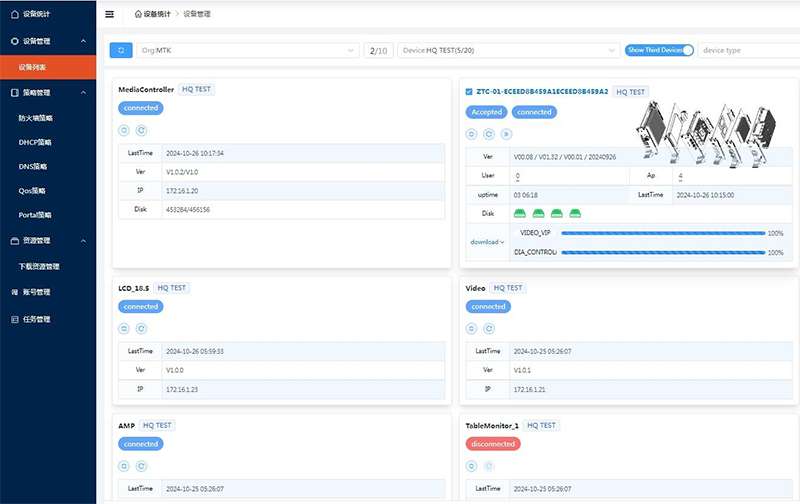
Task: Click the 设备统计 icon in sidebar
Action: point(15,14)
